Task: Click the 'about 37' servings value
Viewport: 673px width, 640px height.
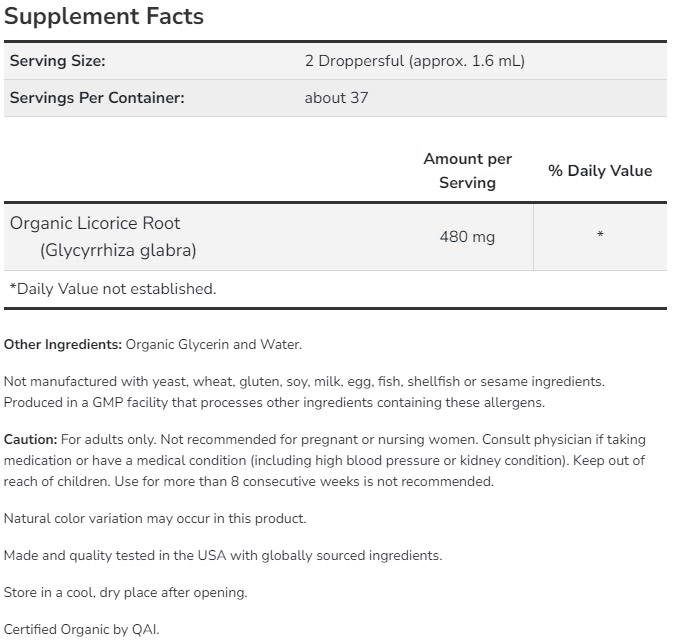Action: 337,98
